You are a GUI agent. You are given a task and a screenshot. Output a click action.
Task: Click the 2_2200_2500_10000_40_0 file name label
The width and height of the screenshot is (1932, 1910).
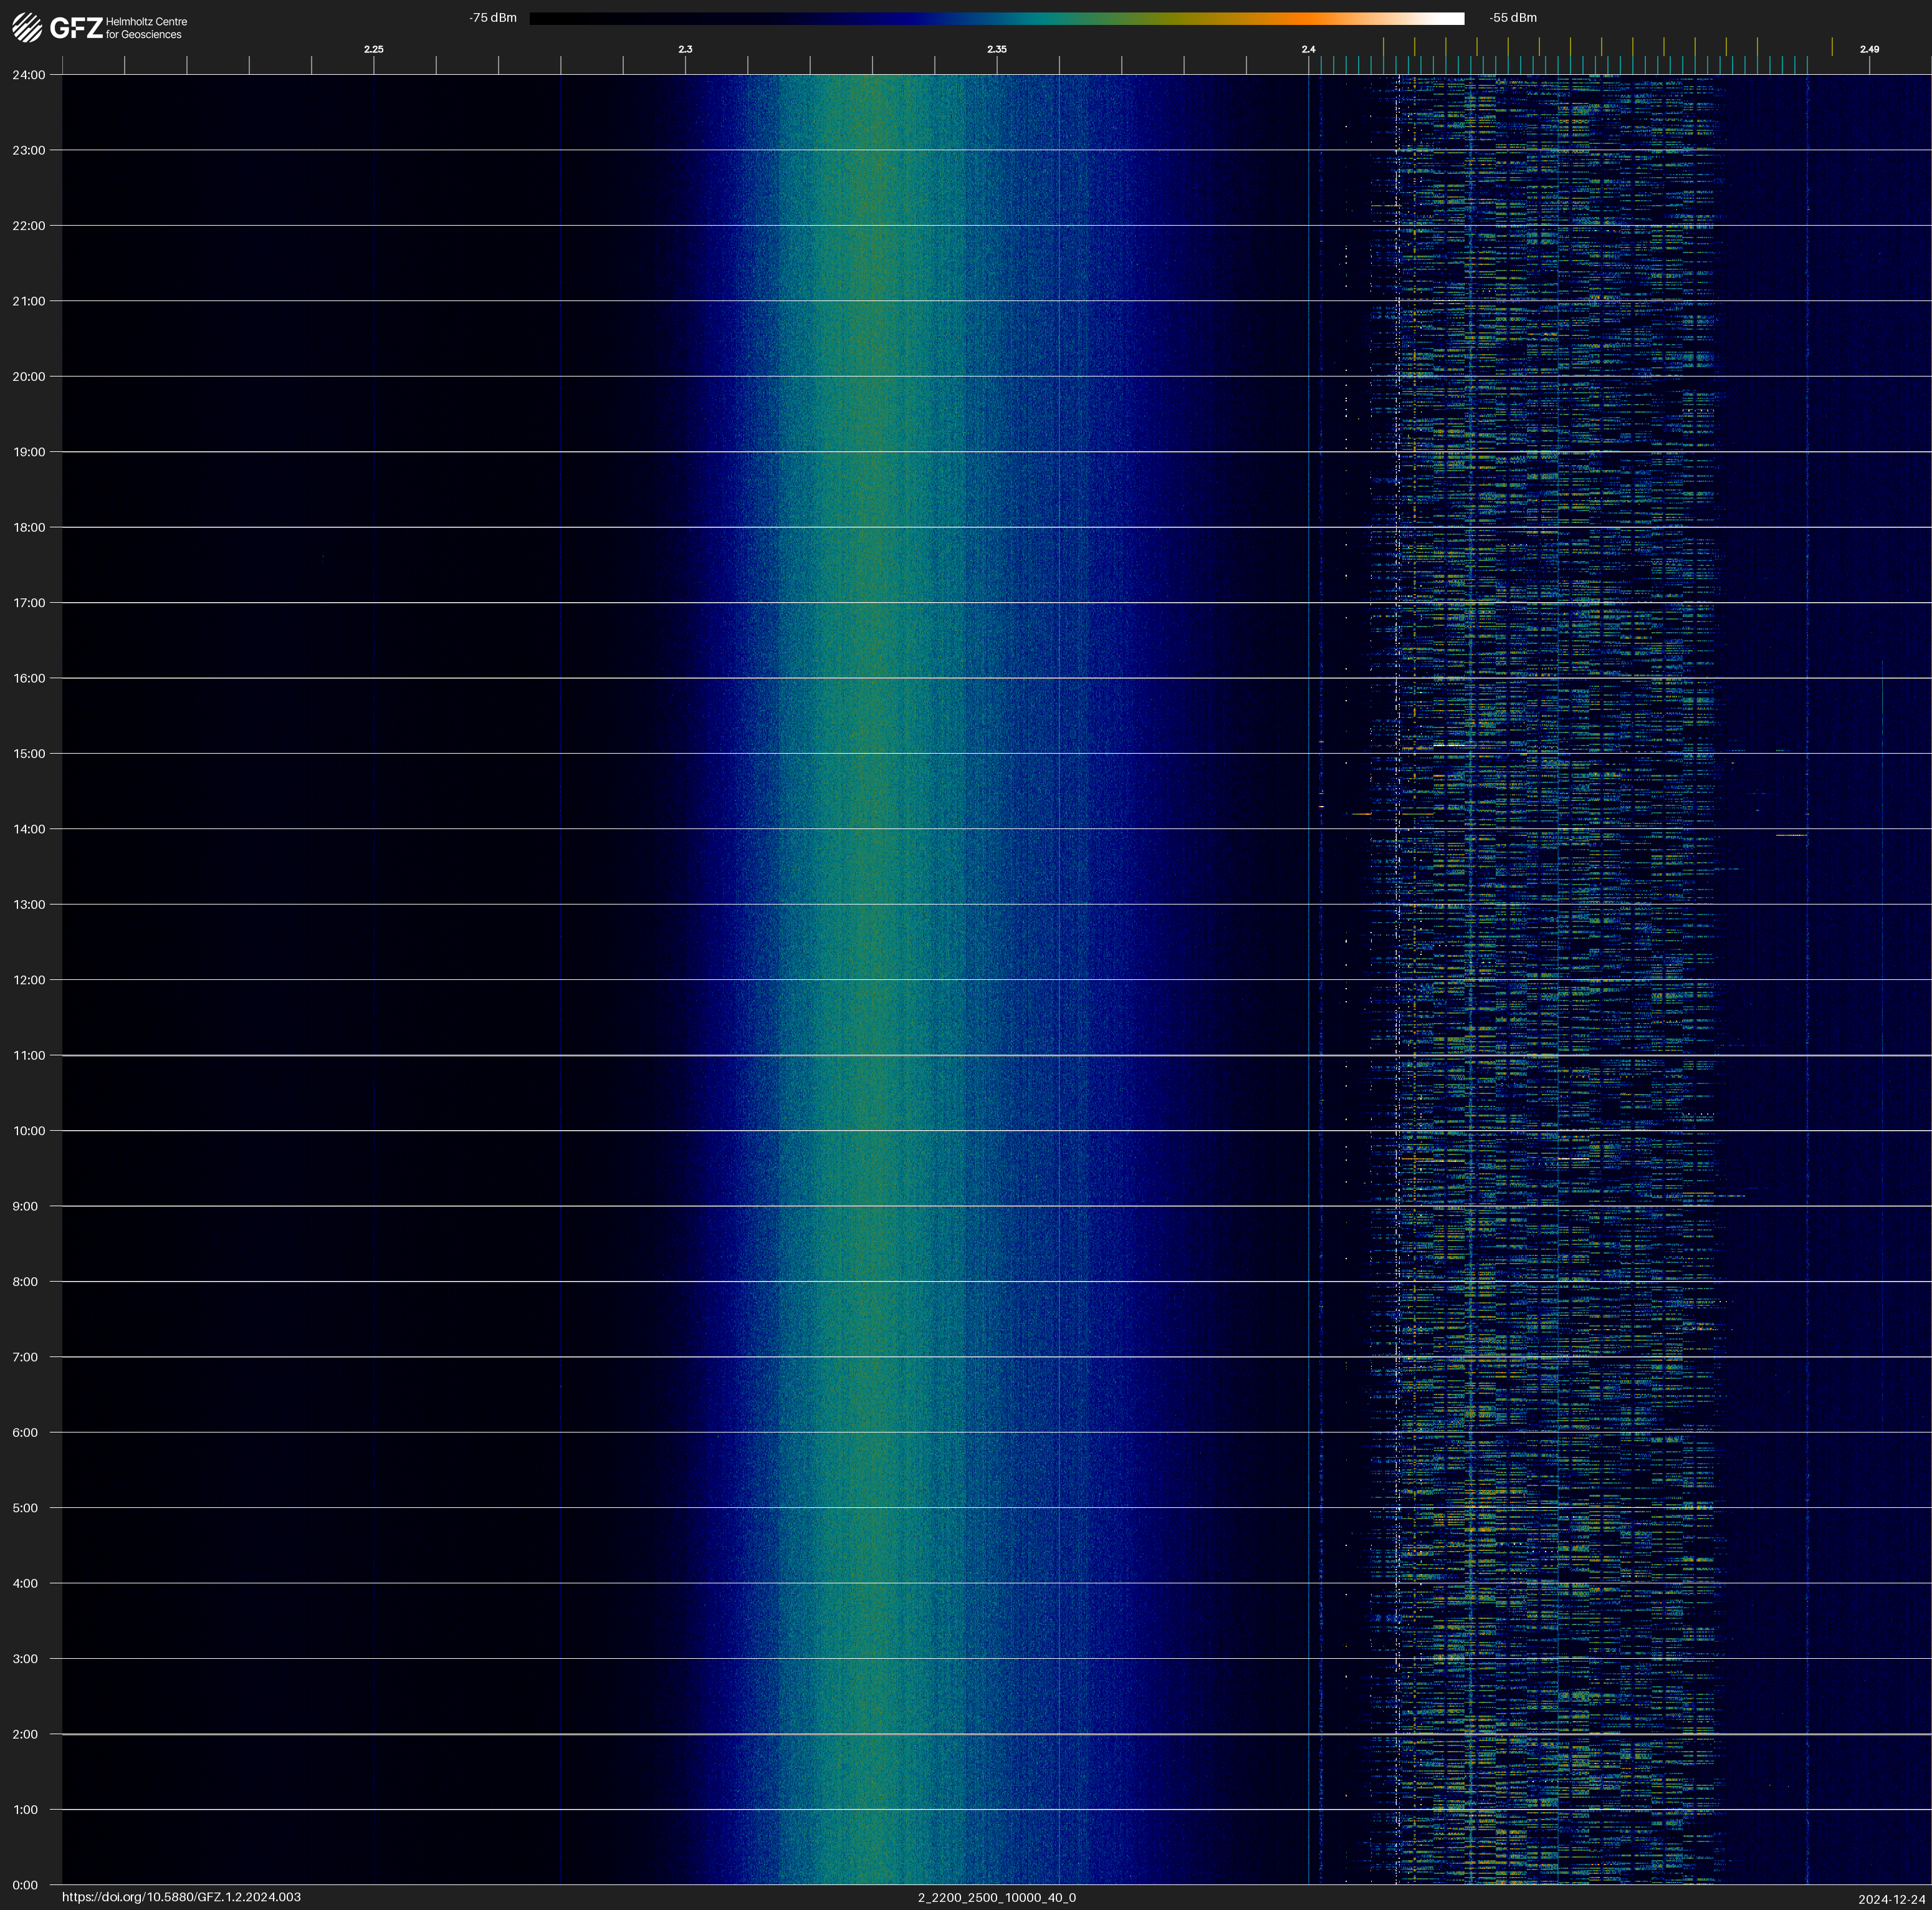tap(996, 1897)
